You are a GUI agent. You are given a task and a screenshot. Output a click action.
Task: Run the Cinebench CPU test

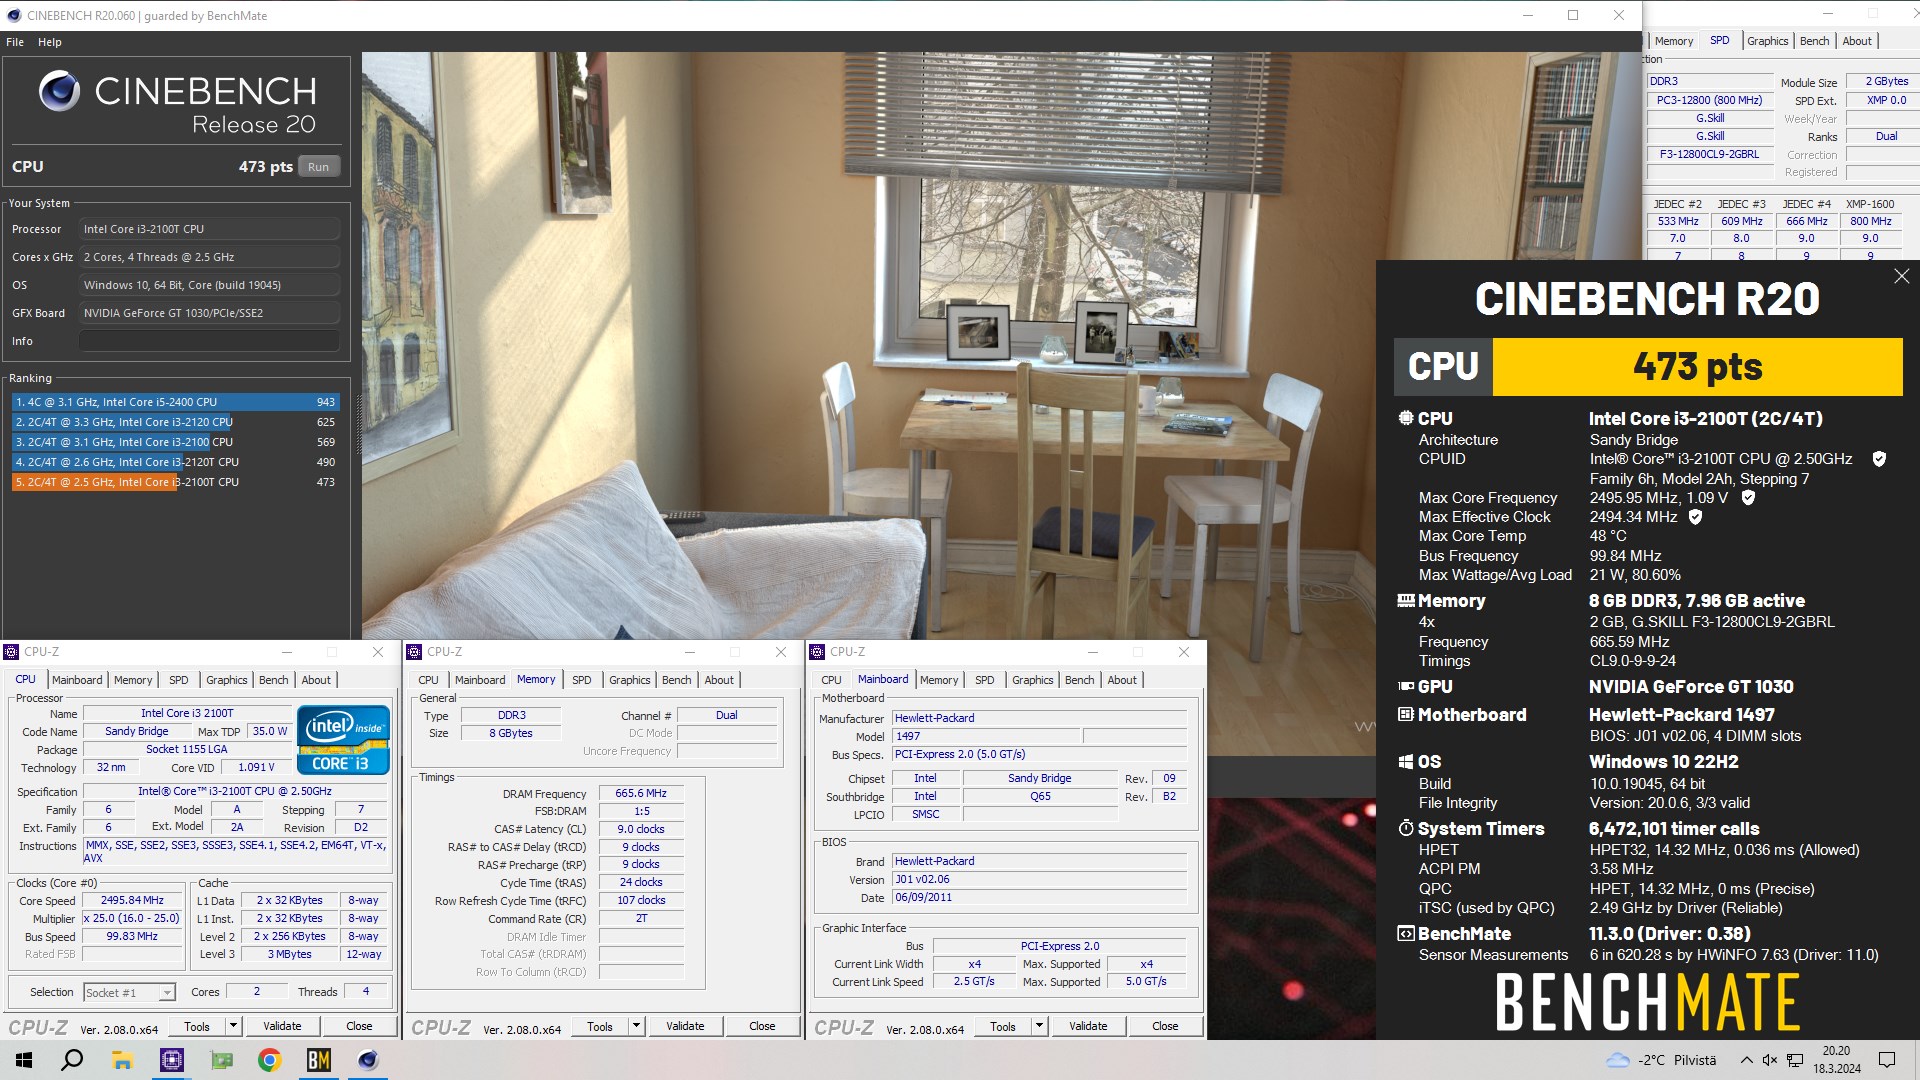click(x=318, y=167)
